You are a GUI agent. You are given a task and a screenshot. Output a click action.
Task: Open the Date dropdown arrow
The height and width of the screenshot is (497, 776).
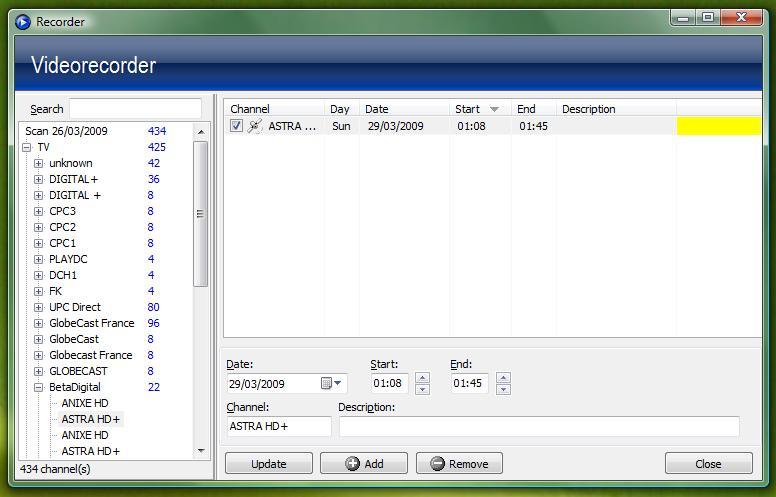(x=338, y=383)
